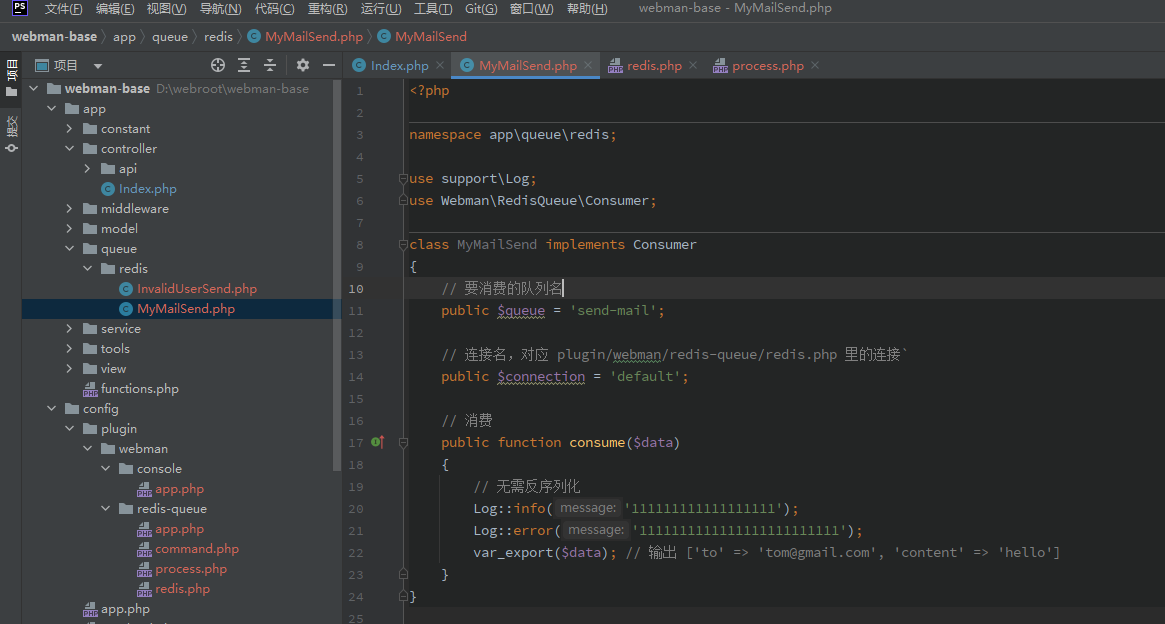Close the process.php editor tab
Screen dimensions: 1165x624
(x=815, y=65)
